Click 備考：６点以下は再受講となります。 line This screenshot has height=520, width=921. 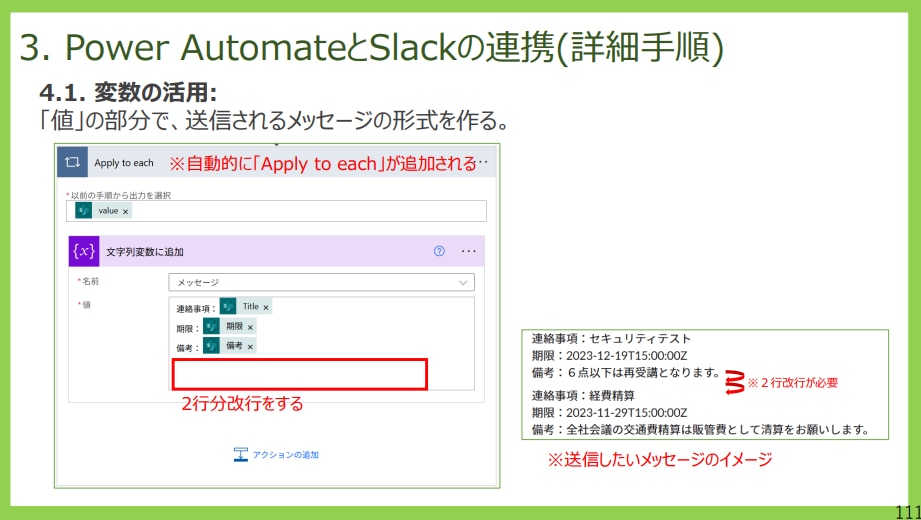626,373
